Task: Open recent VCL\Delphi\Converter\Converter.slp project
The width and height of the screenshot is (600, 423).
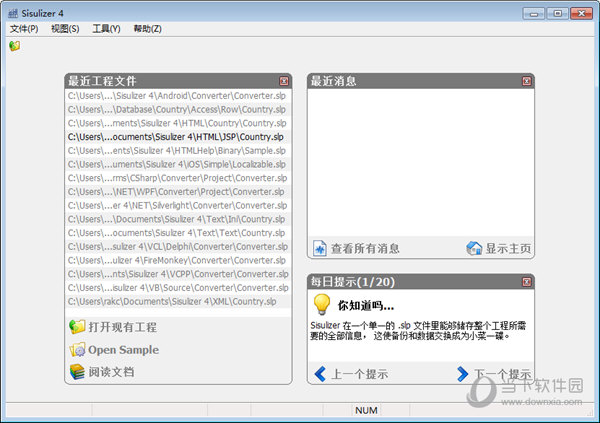Action: tap(178, 247)
